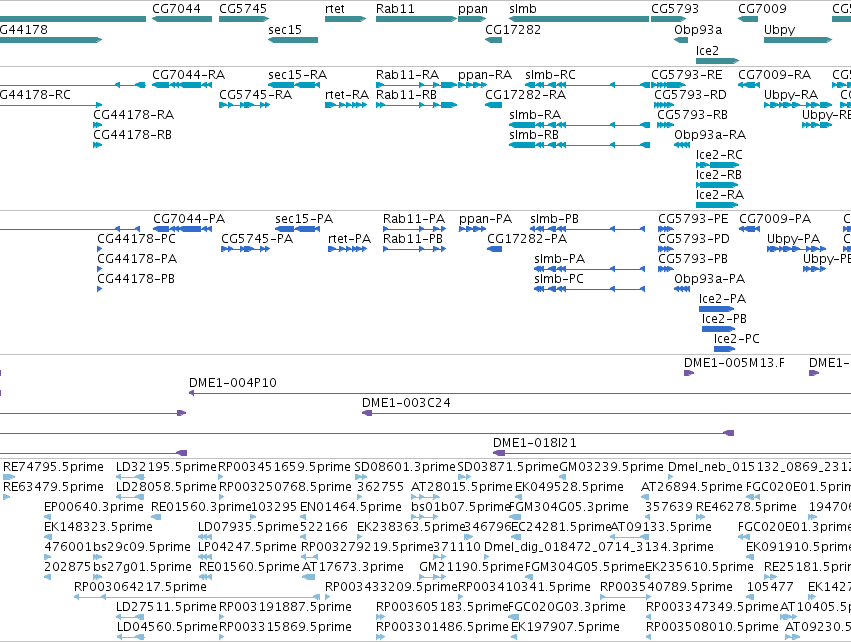The width and height of the screenshot is (851, 642).
Task: Click EST EK197907.5prime label
Action: (565, 627)
